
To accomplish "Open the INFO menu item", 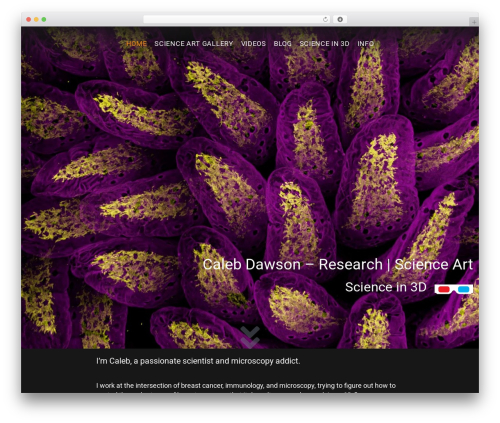I will click(365, 44).
